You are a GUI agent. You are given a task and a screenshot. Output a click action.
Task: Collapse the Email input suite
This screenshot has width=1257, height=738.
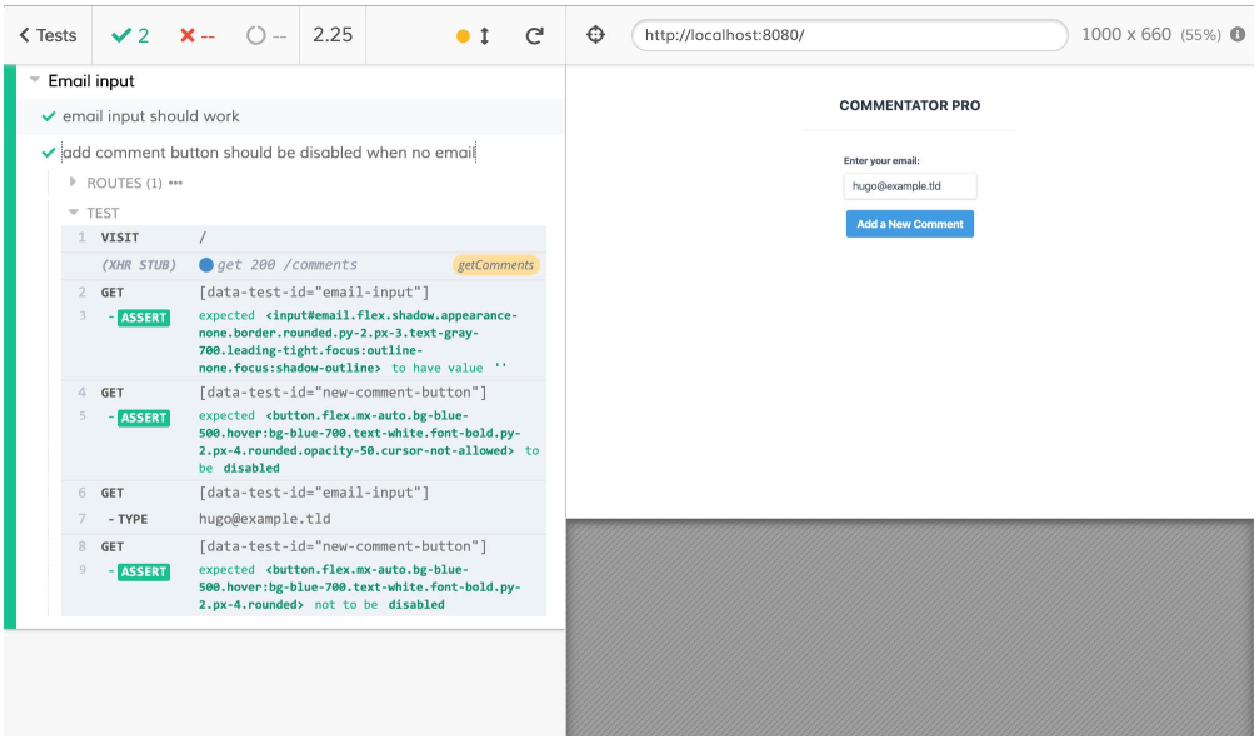tap(91, 81)
